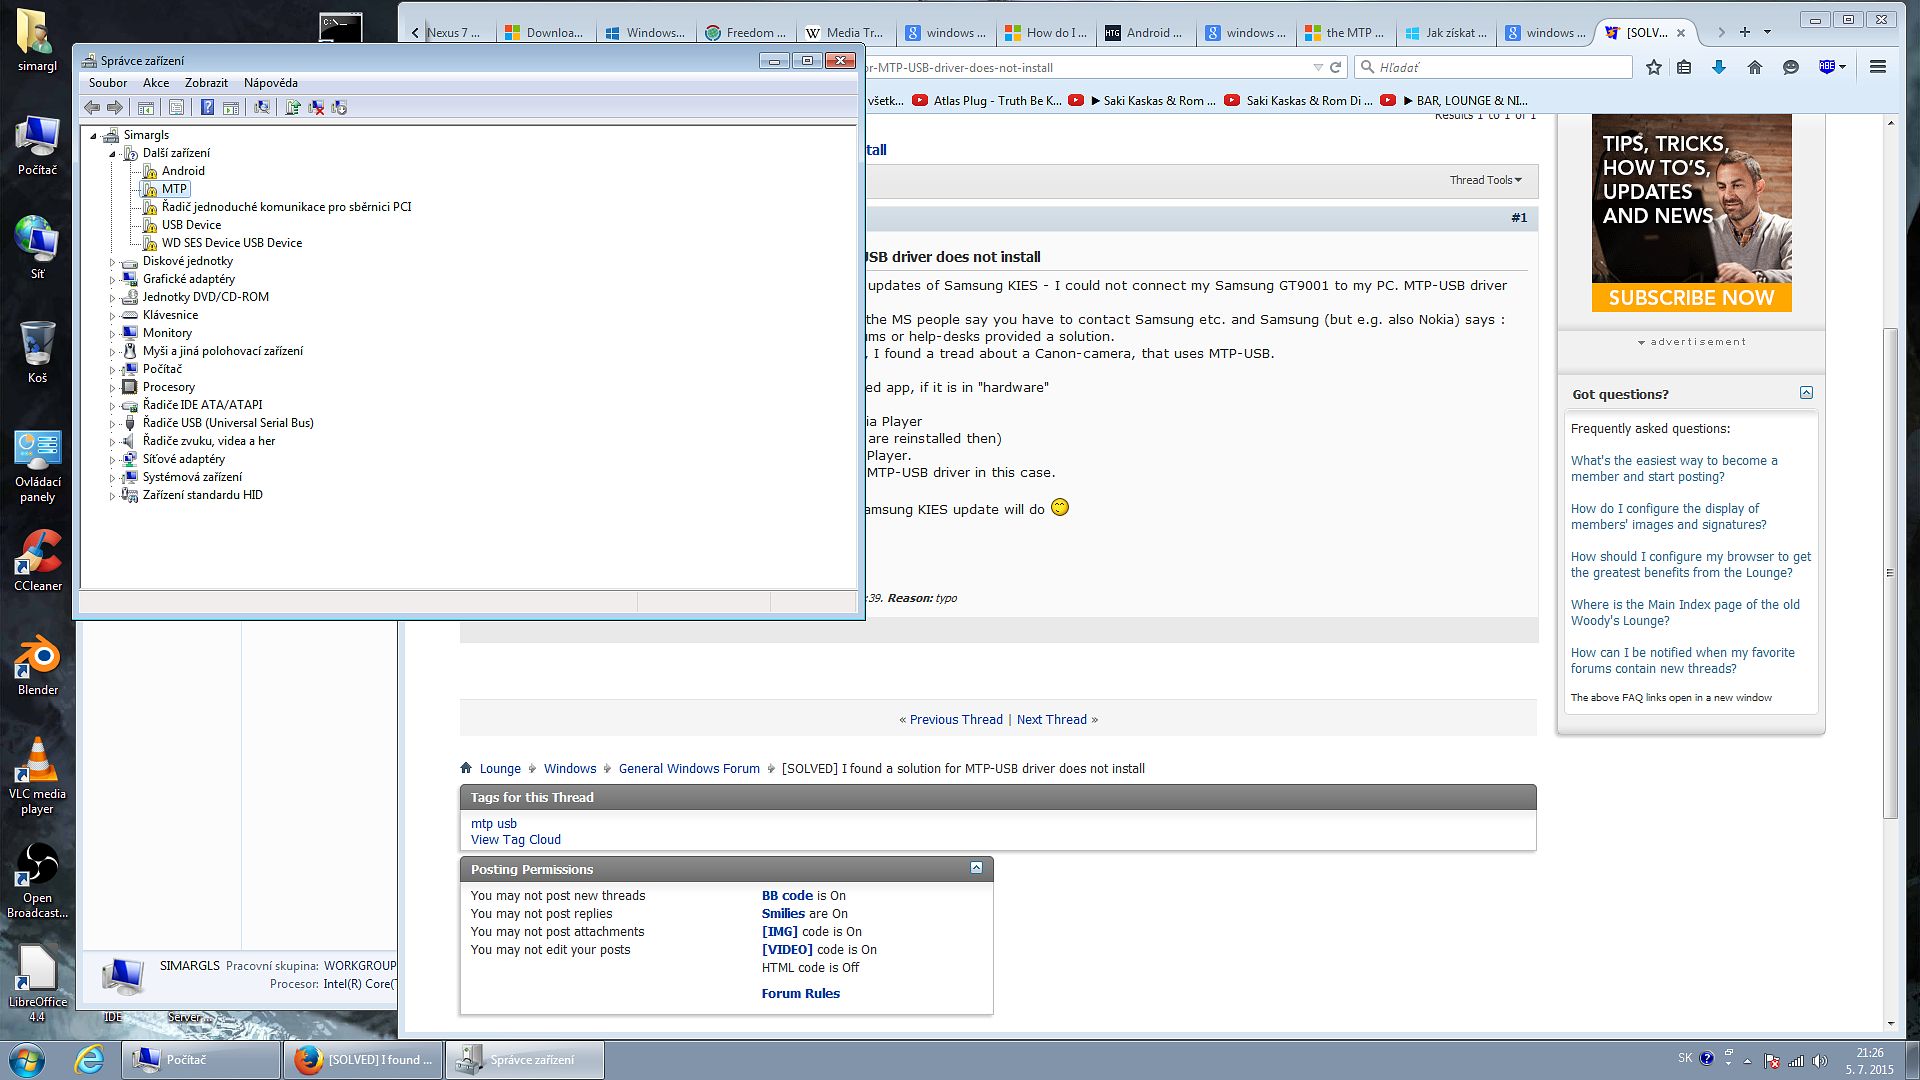The image size is (1920, 1080).
Task: Open the General Windows Forum breadcrumb link
Action: pos(688,768)
